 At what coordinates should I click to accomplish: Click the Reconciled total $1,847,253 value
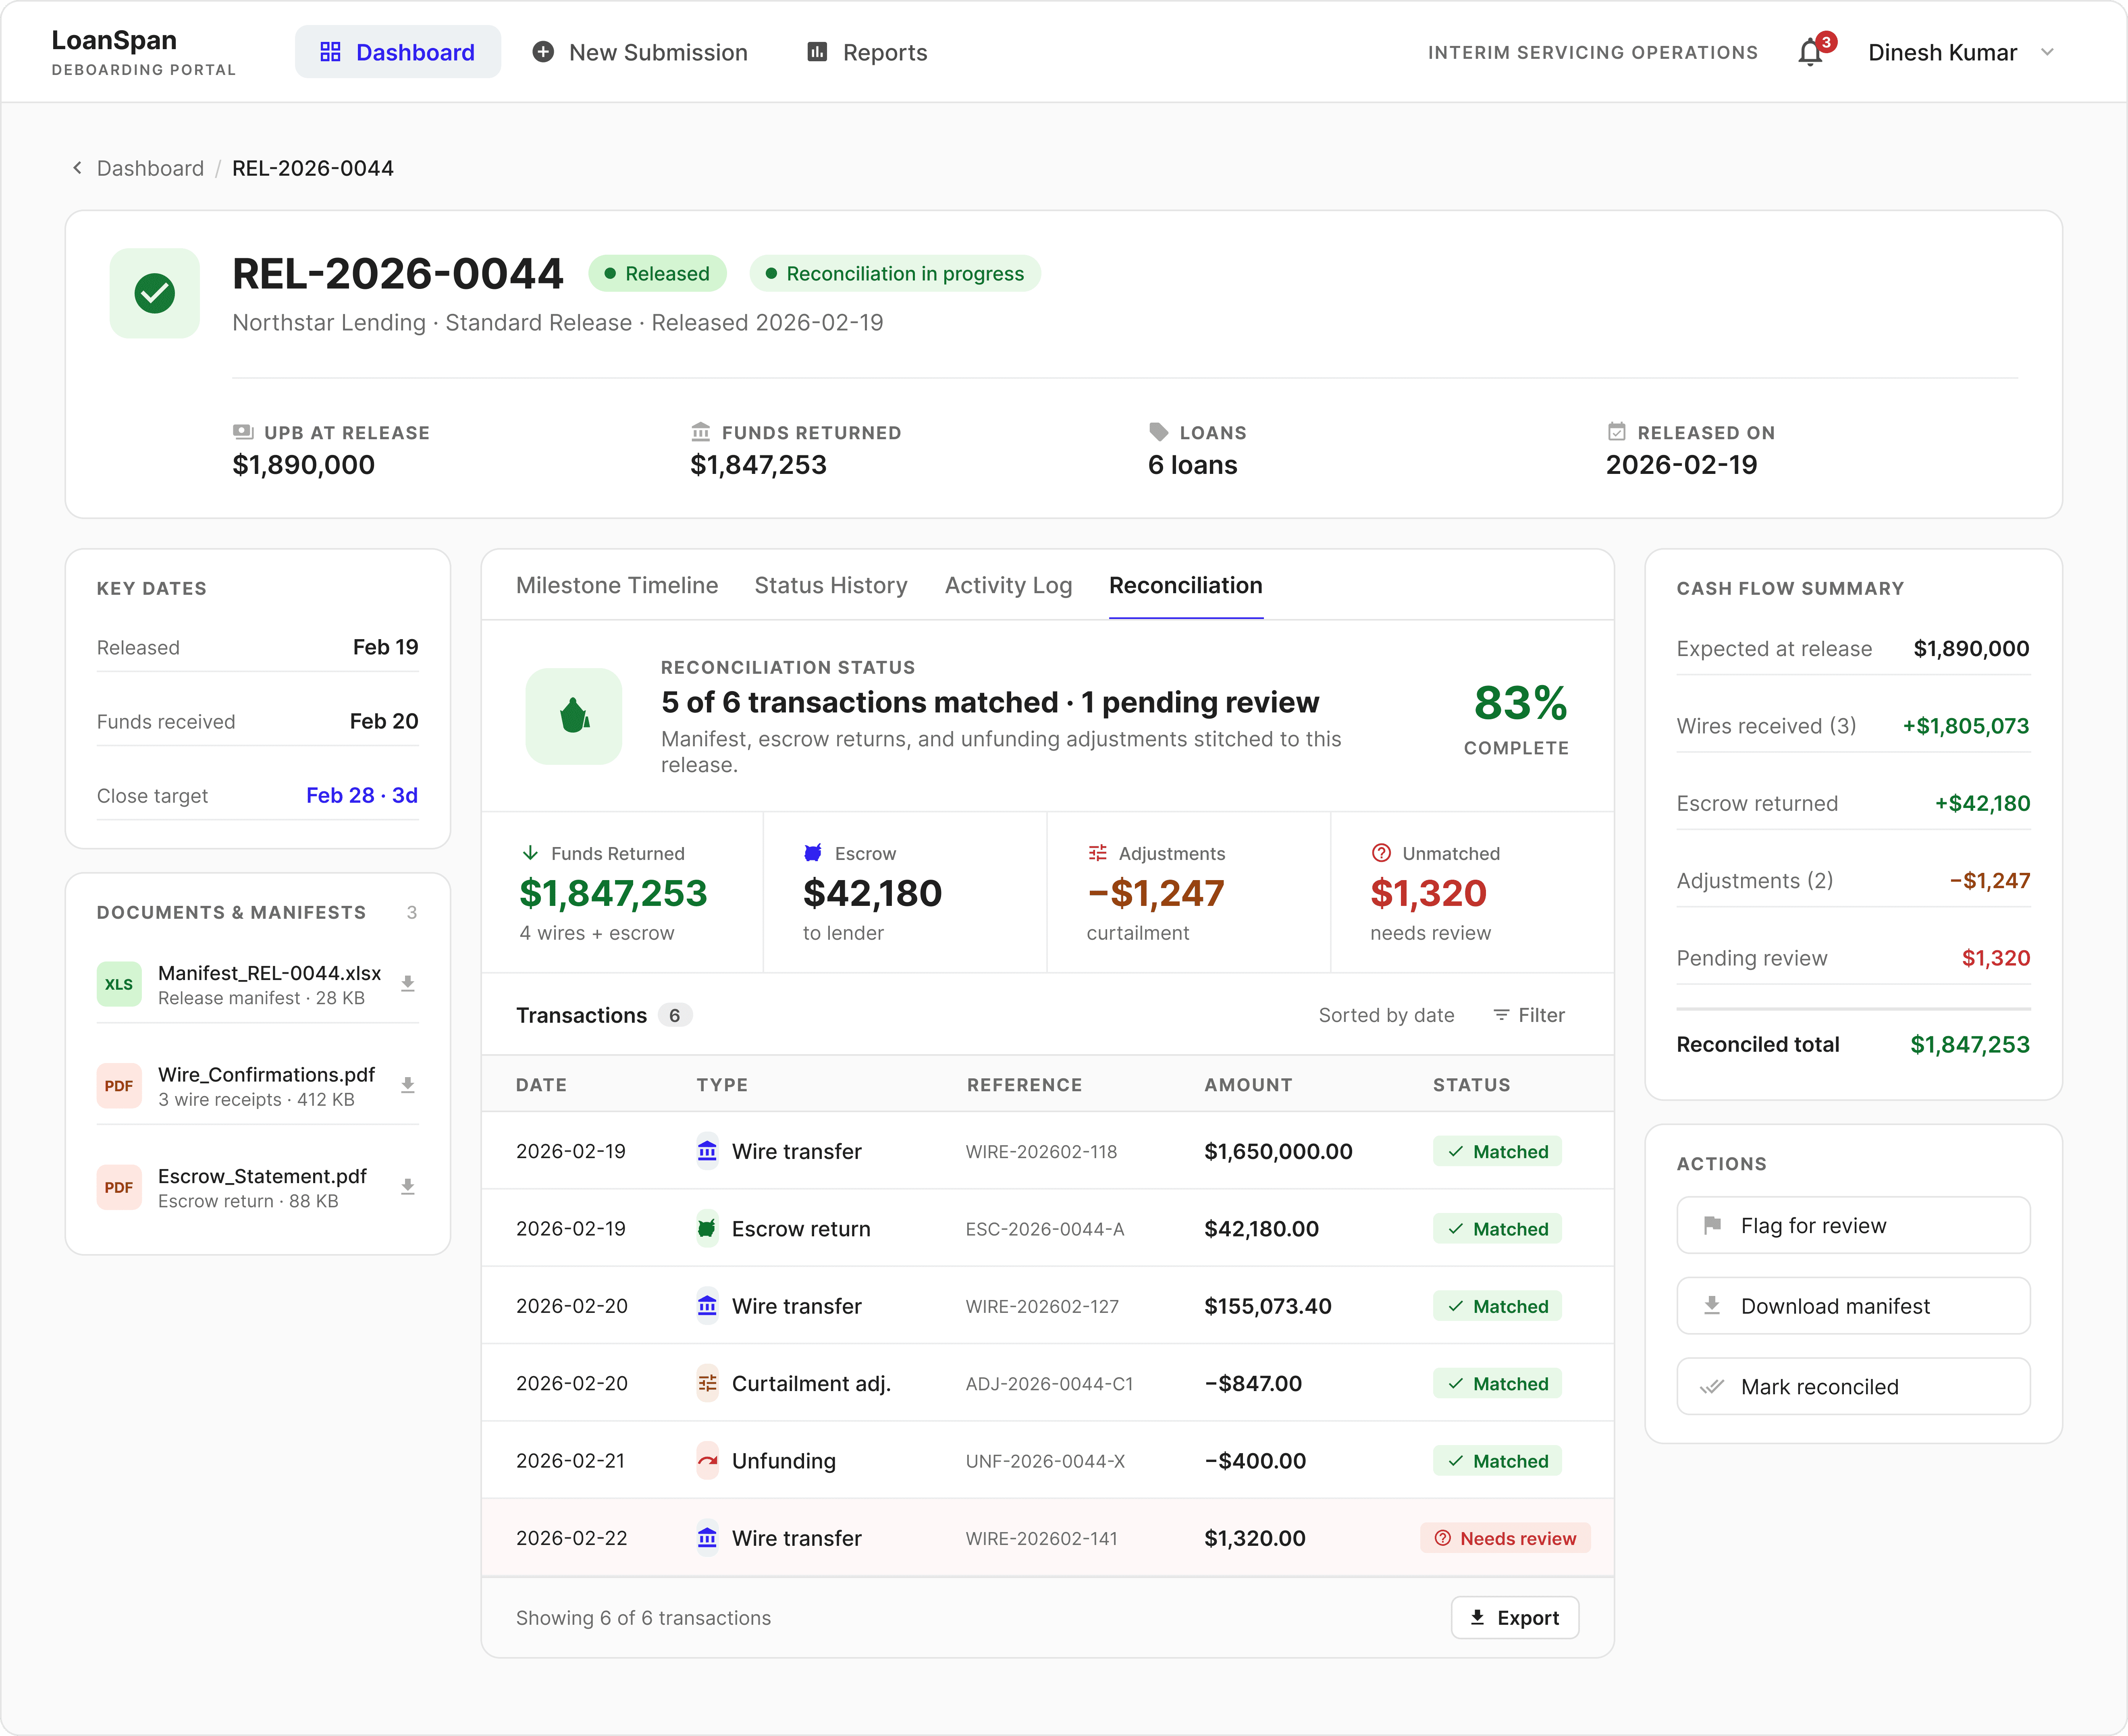coord(1970,1044)
